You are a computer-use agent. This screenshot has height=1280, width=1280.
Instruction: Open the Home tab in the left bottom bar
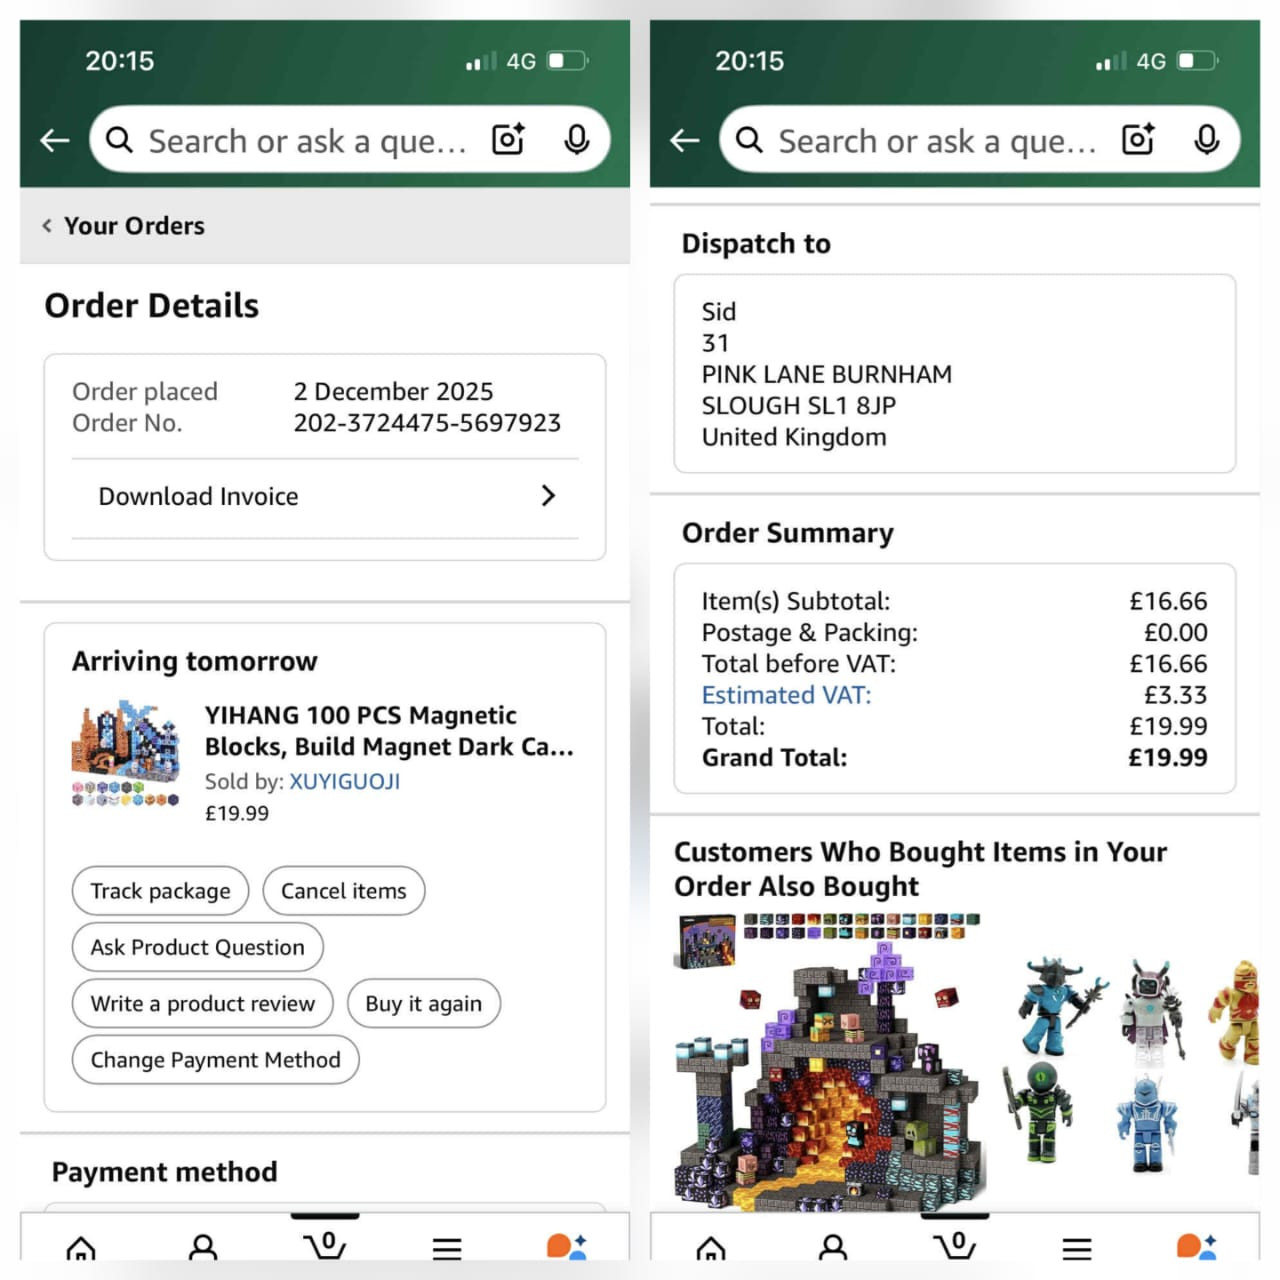81,1247
